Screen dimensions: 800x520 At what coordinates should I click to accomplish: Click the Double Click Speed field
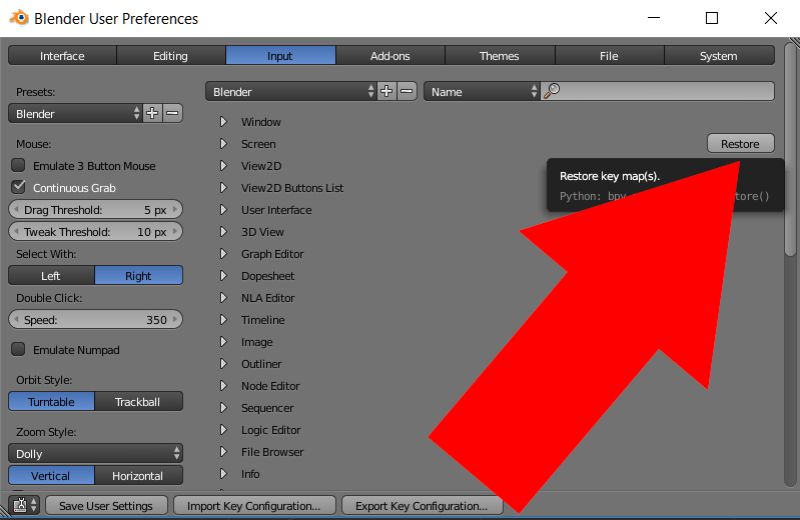coord(95,319)
